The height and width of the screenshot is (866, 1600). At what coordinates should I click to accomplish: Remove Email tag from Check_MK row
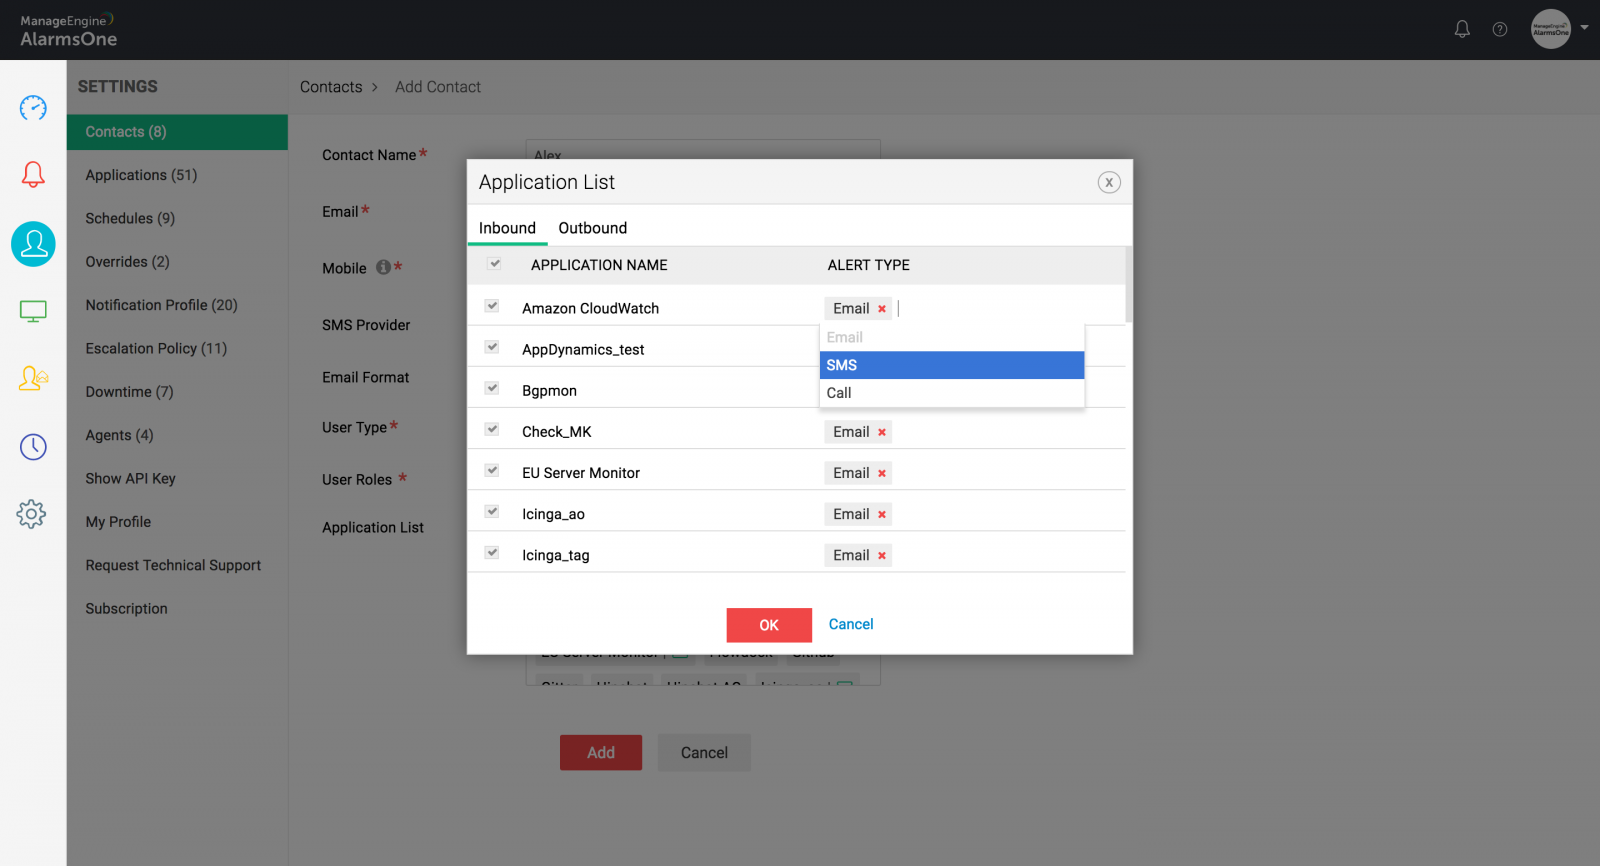[x=882, y=432]
